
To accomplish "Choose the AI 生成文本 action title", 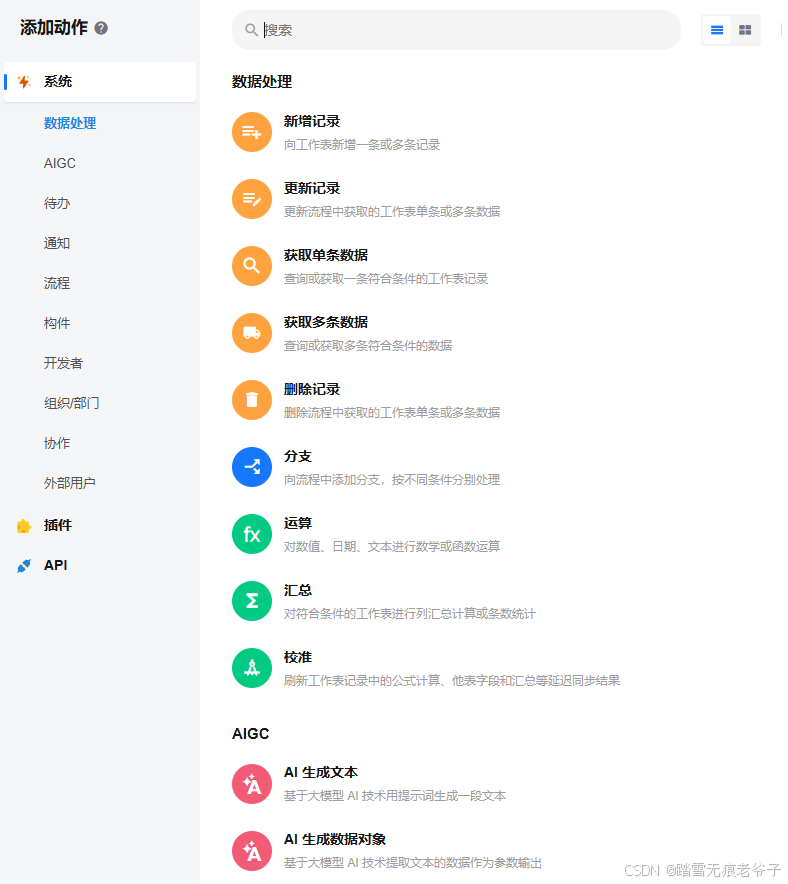I will (x=321, y=772).
